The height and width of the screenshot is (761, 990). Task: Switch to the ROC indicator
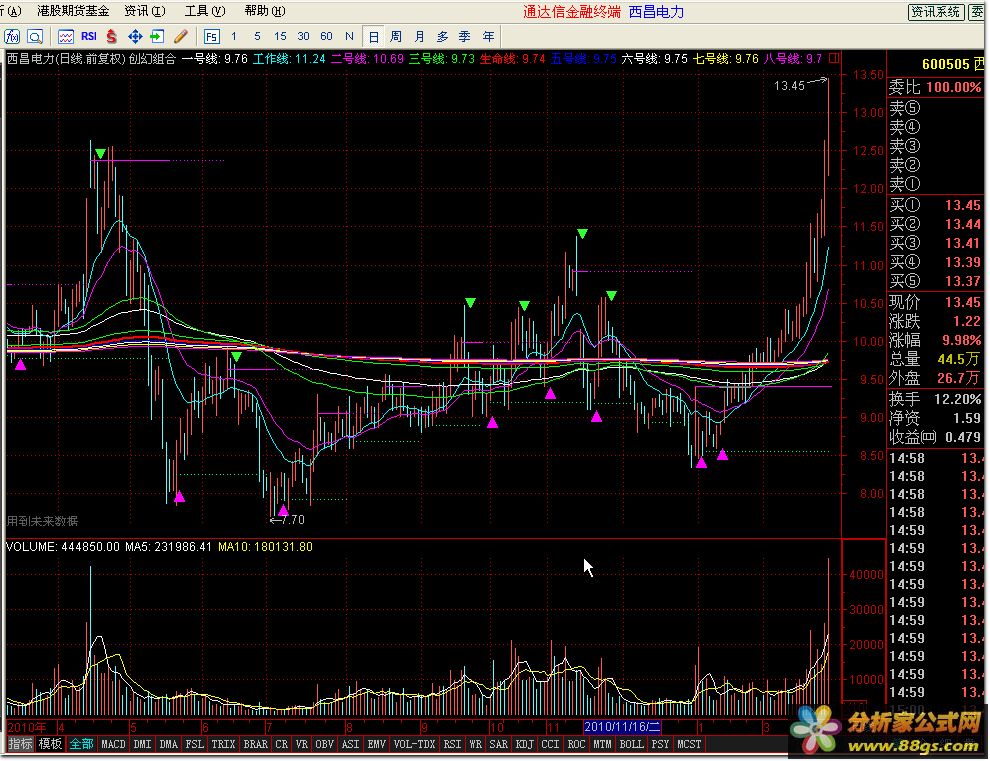coord(576,744)
